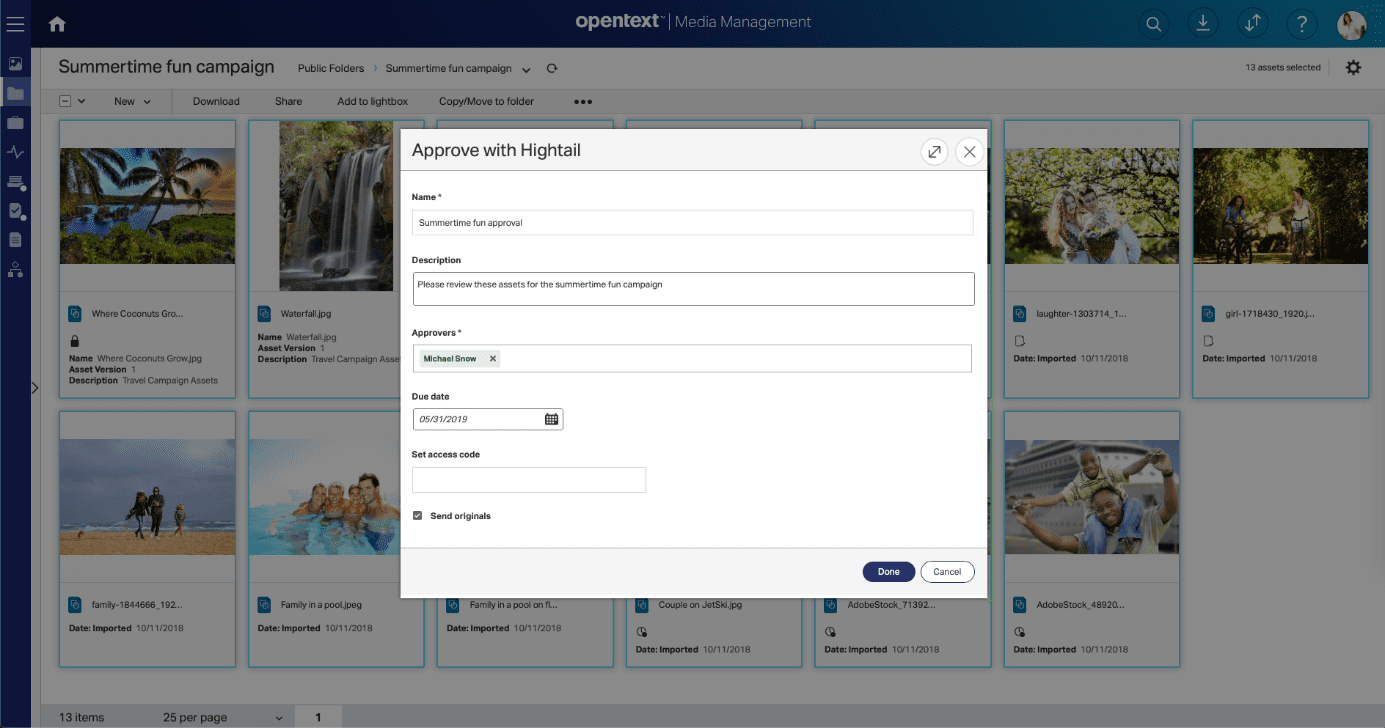1385x728 pixels.
Task: Remove Michael Snow from Approvers
Action: pos(491,356)
